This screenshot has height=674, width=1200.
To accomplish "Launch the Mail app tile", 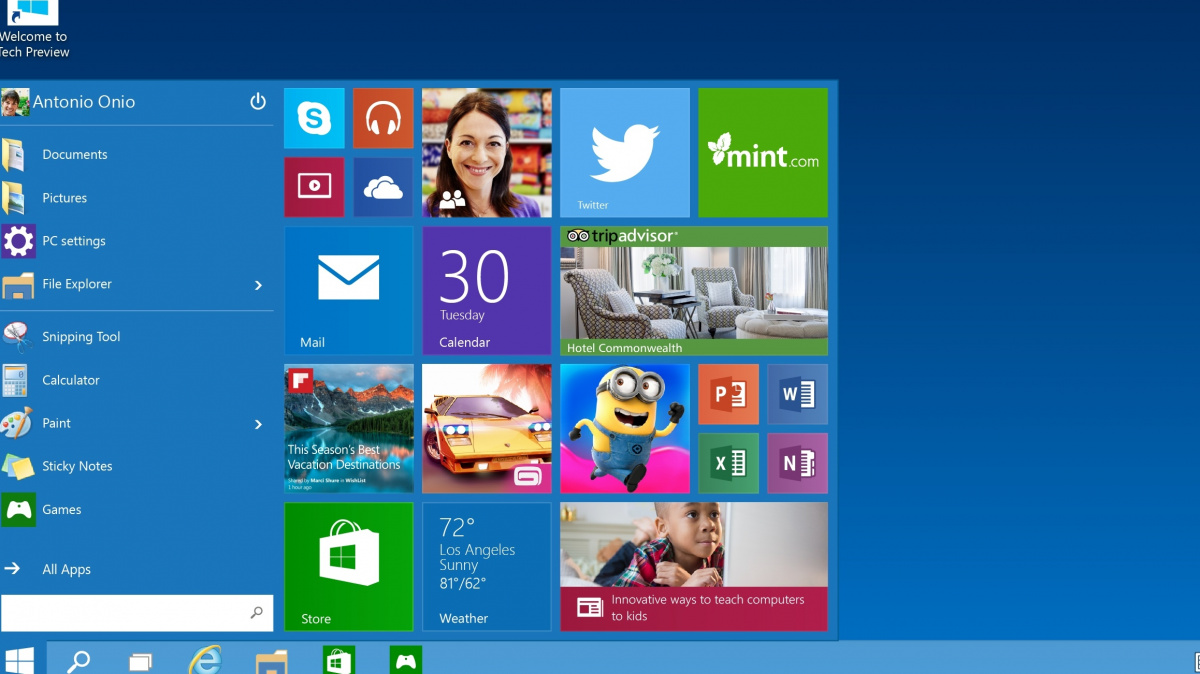I will click(x=348, y=290).
